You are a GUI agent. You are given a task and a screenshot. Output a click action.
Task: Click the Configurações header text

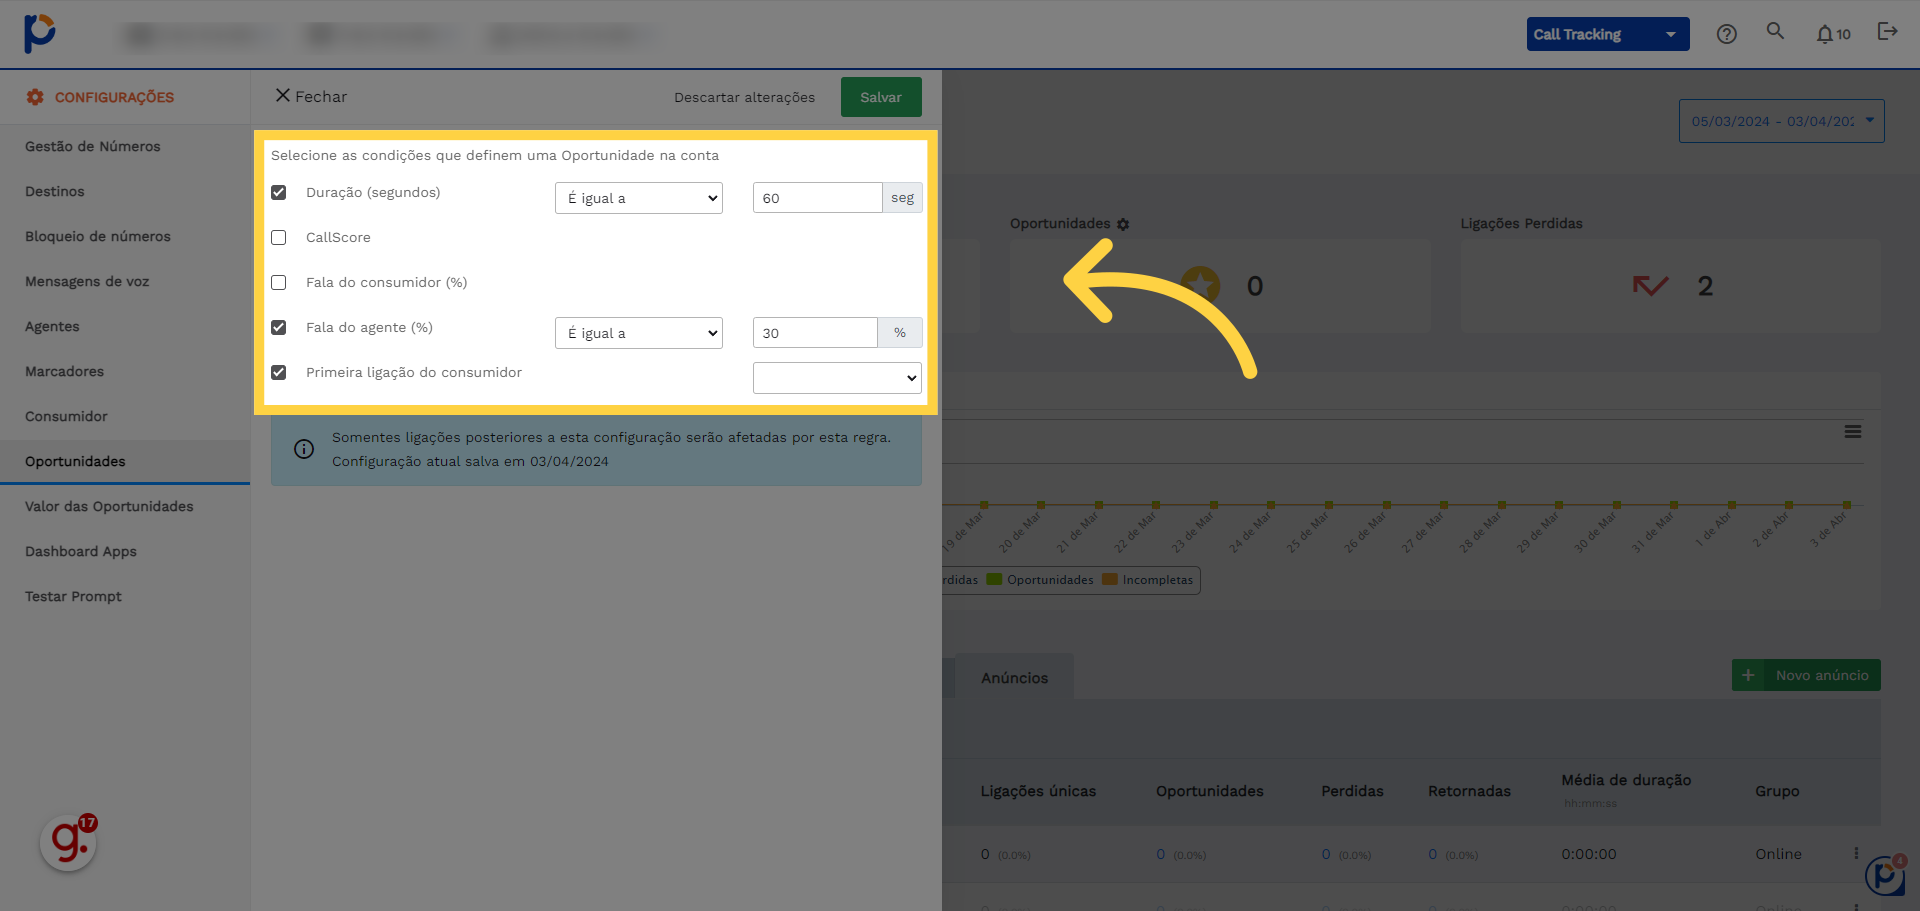point(114,97)
